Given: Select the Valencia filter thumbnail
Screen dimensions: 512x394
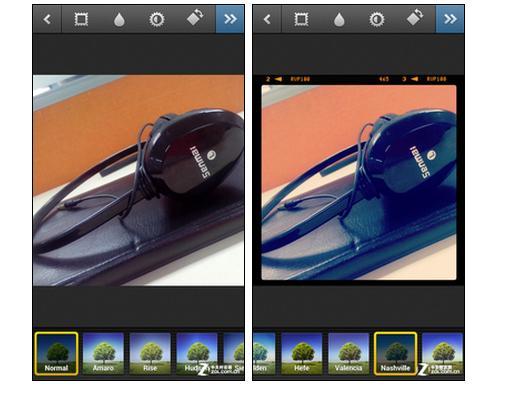Looking at the screenshot, I should (349, 353).
